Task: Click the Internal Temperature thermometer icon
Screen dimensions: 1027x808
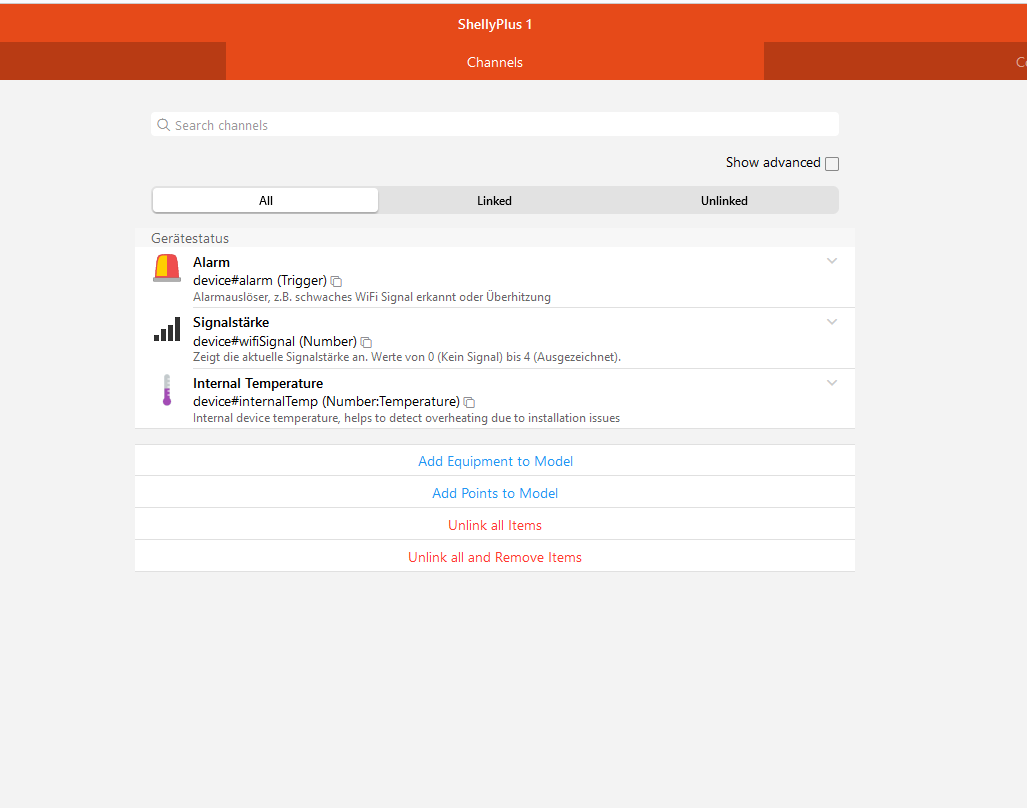Action: coord(167,390)
